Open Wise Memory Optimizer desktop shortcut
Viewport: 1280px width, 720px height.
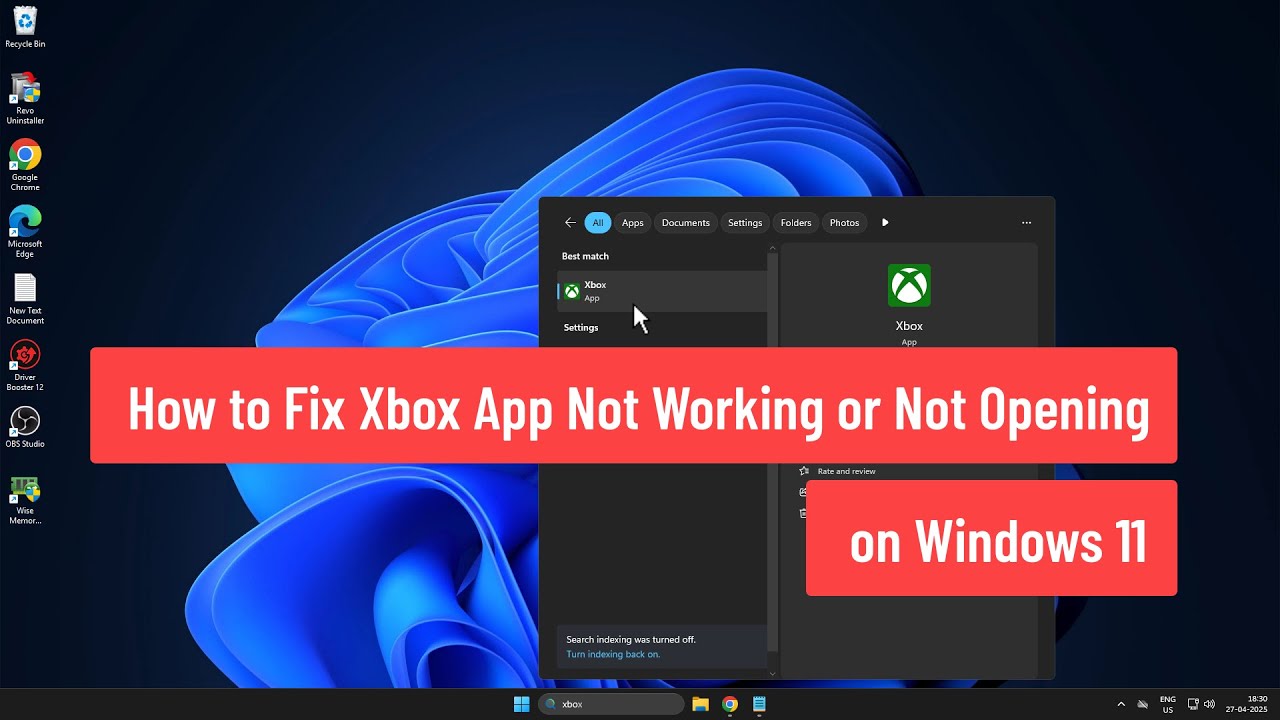click(25, 500)
